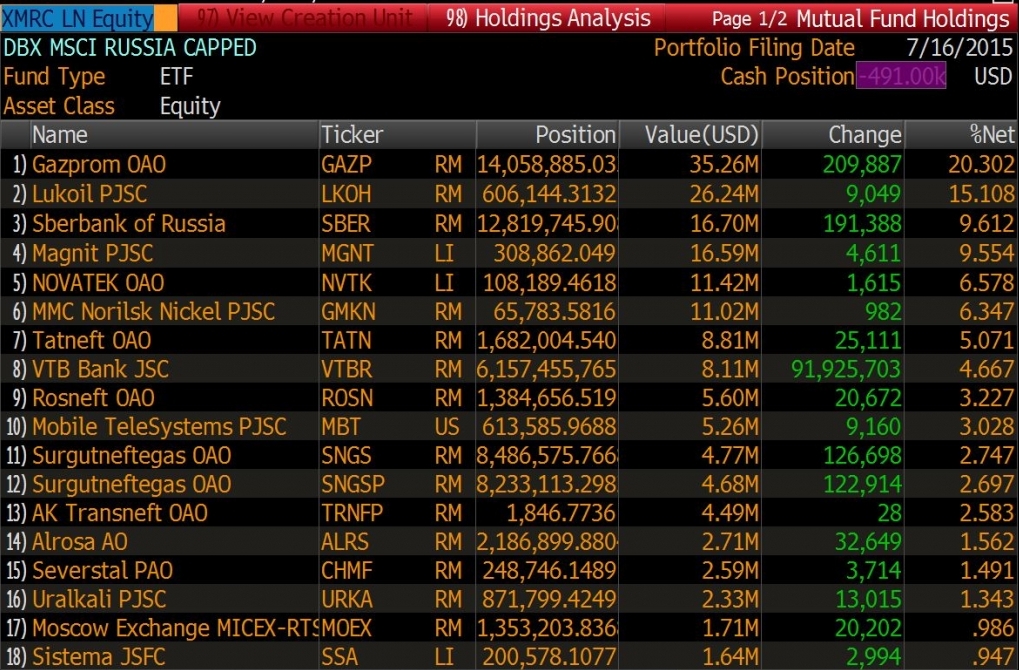The height and width of the screenshot is (670, 1019).
Task: Click the USD currency label
Action: pyautogui.click(x=993, y=77)
